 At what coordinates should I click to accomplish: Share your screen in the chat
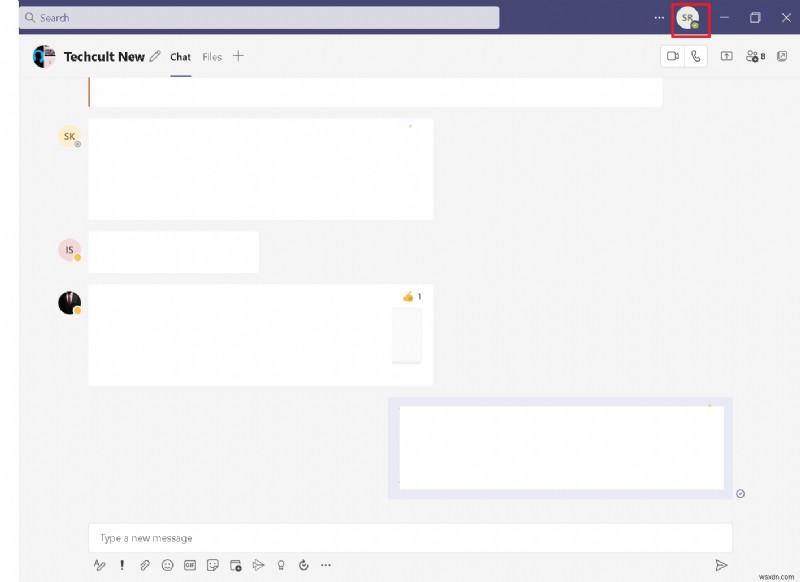tap(727, 56)
